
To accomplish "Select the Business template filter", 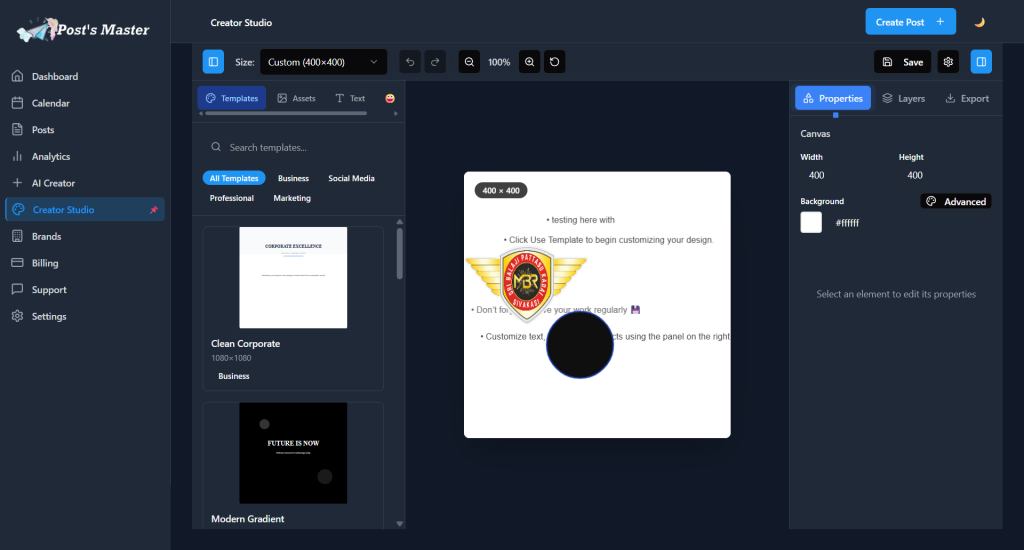I will pos(293,178).
